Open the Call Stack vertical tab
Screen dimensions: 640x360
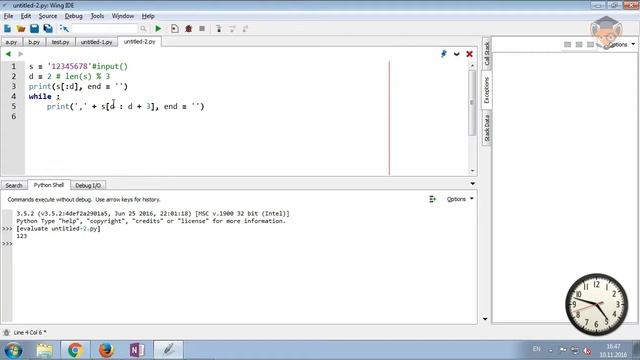pyautogui.click(x=487, y=53)
